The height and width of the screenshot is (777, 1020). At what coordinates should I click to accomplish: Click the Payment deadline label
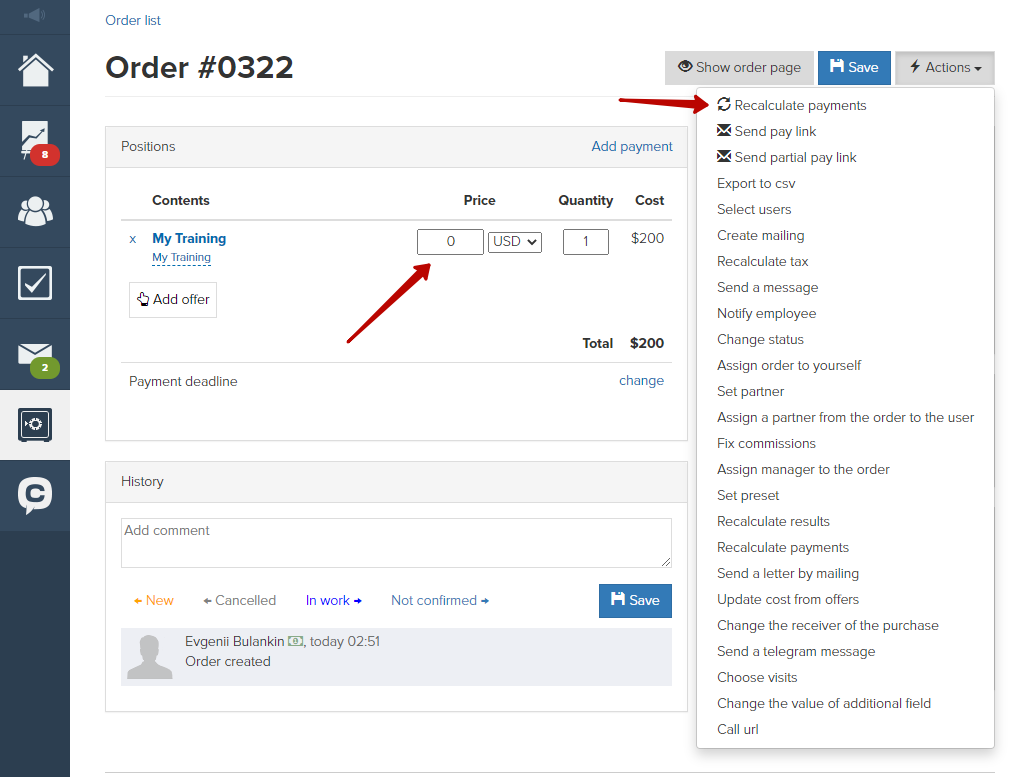(183, 381)
